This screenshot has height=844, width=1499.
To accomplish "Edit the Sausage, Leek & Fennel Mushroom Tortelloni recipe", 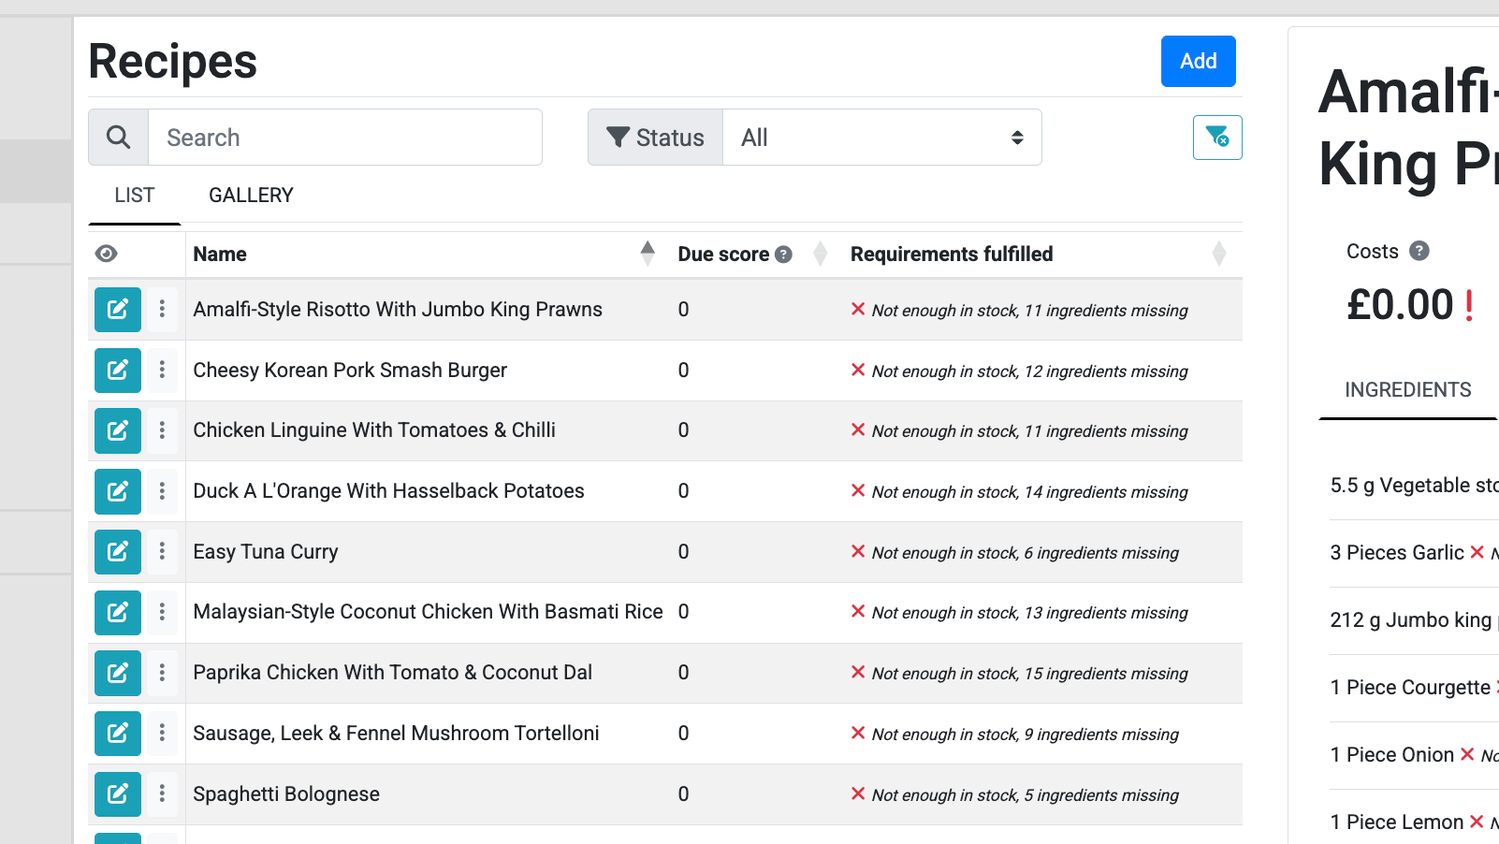I will 117,733.
